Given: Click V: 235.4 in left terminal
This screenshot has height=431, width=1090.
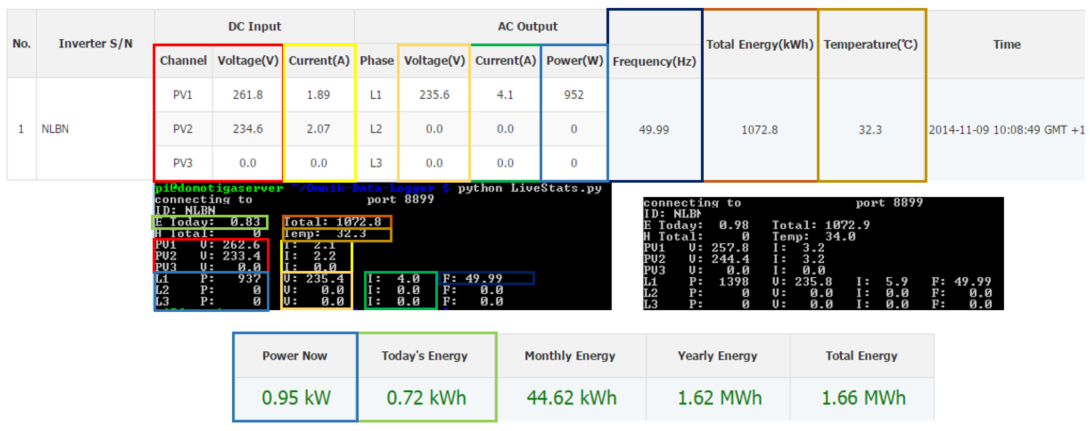Looking at the screenshot, I should point(315,279).
